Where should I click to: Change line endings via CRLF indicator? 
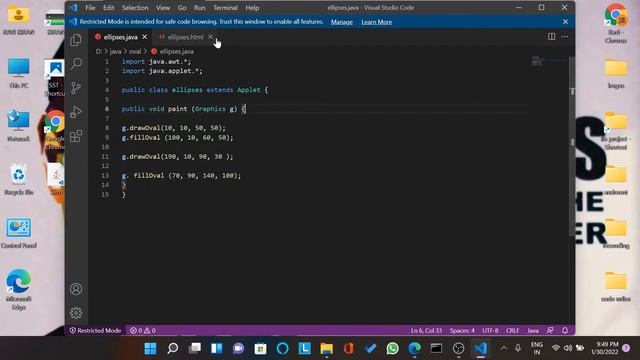pos(512,330)
